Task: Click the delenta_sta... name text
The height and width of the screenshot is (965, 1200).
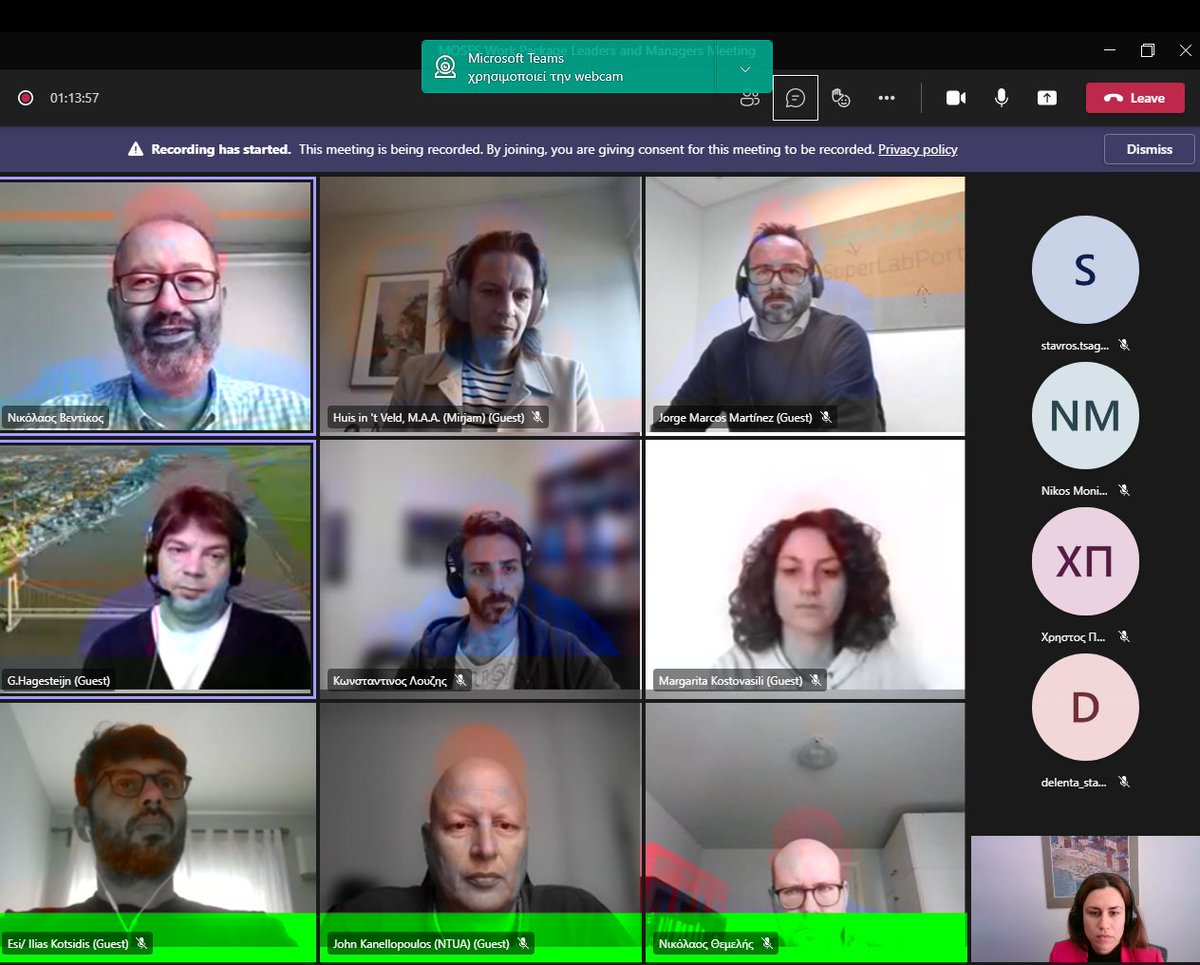Action: click(1075, 783)
